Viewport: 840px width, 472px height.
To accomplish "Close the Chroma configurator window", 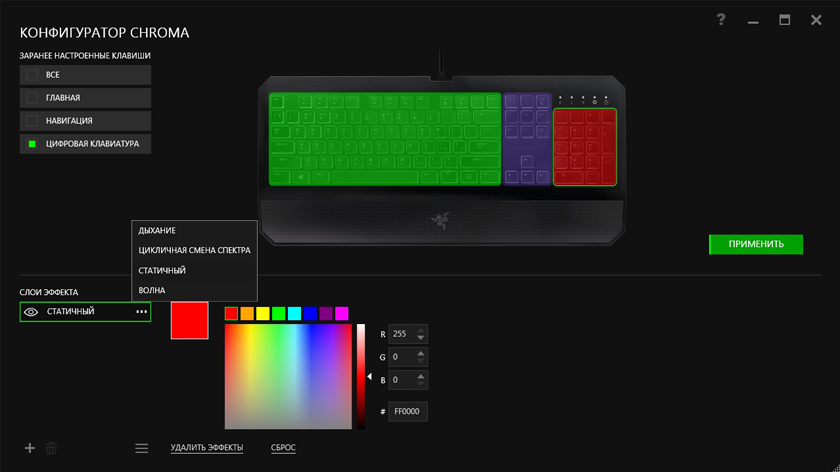I will pos(816,20).
